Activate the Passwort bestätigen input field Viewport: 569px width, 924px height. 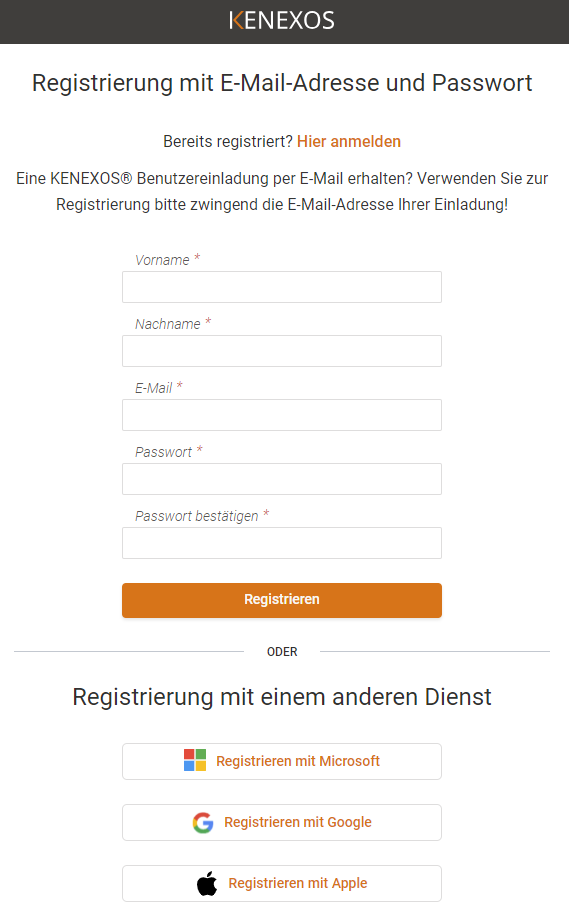[282, 543]
